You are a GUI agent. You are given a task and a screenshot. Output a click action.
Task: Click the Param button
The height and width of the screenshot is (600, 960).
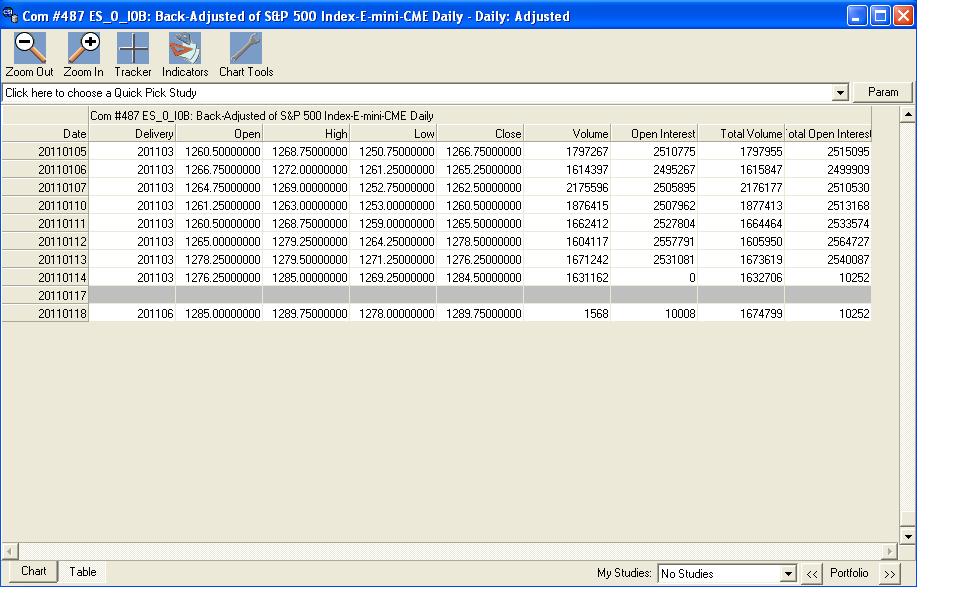(883, 92)
